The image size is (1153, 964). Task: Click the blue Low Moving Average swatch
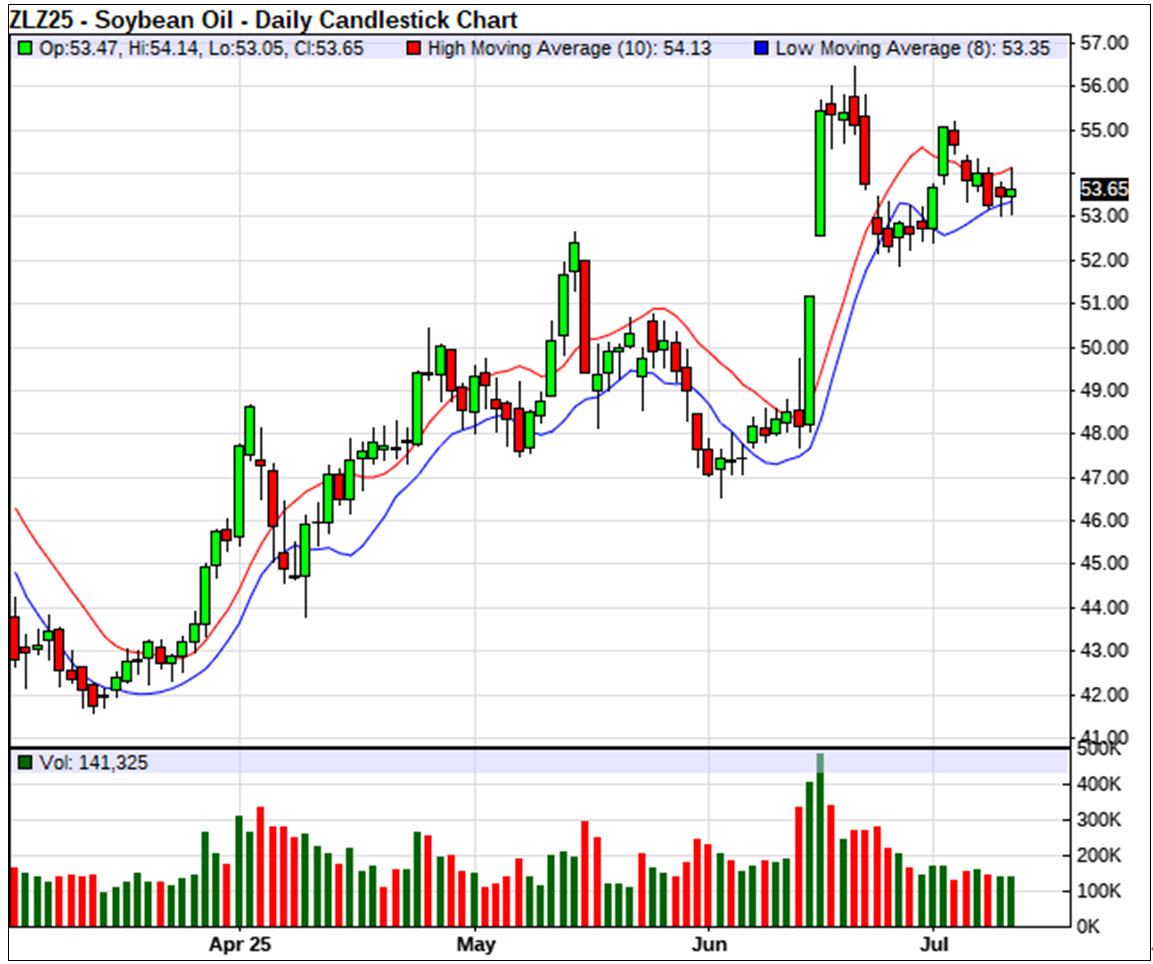763,48
